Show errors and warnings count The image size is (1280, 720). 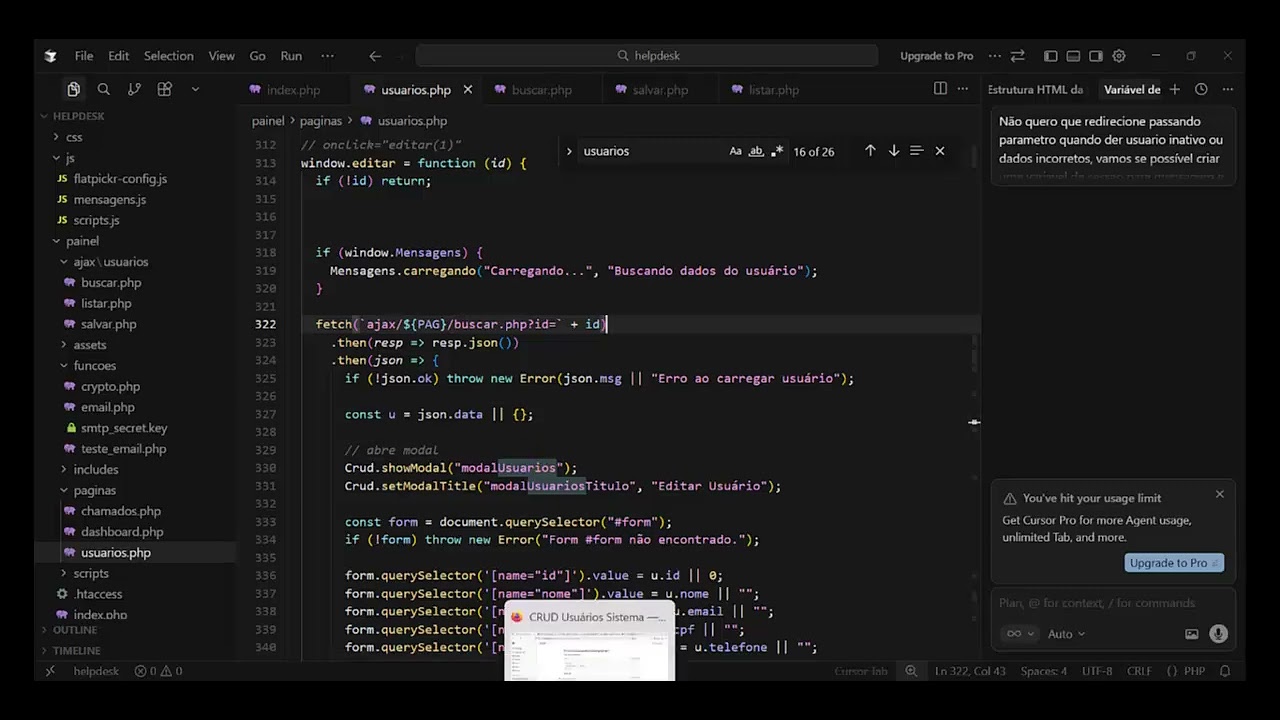159,671
